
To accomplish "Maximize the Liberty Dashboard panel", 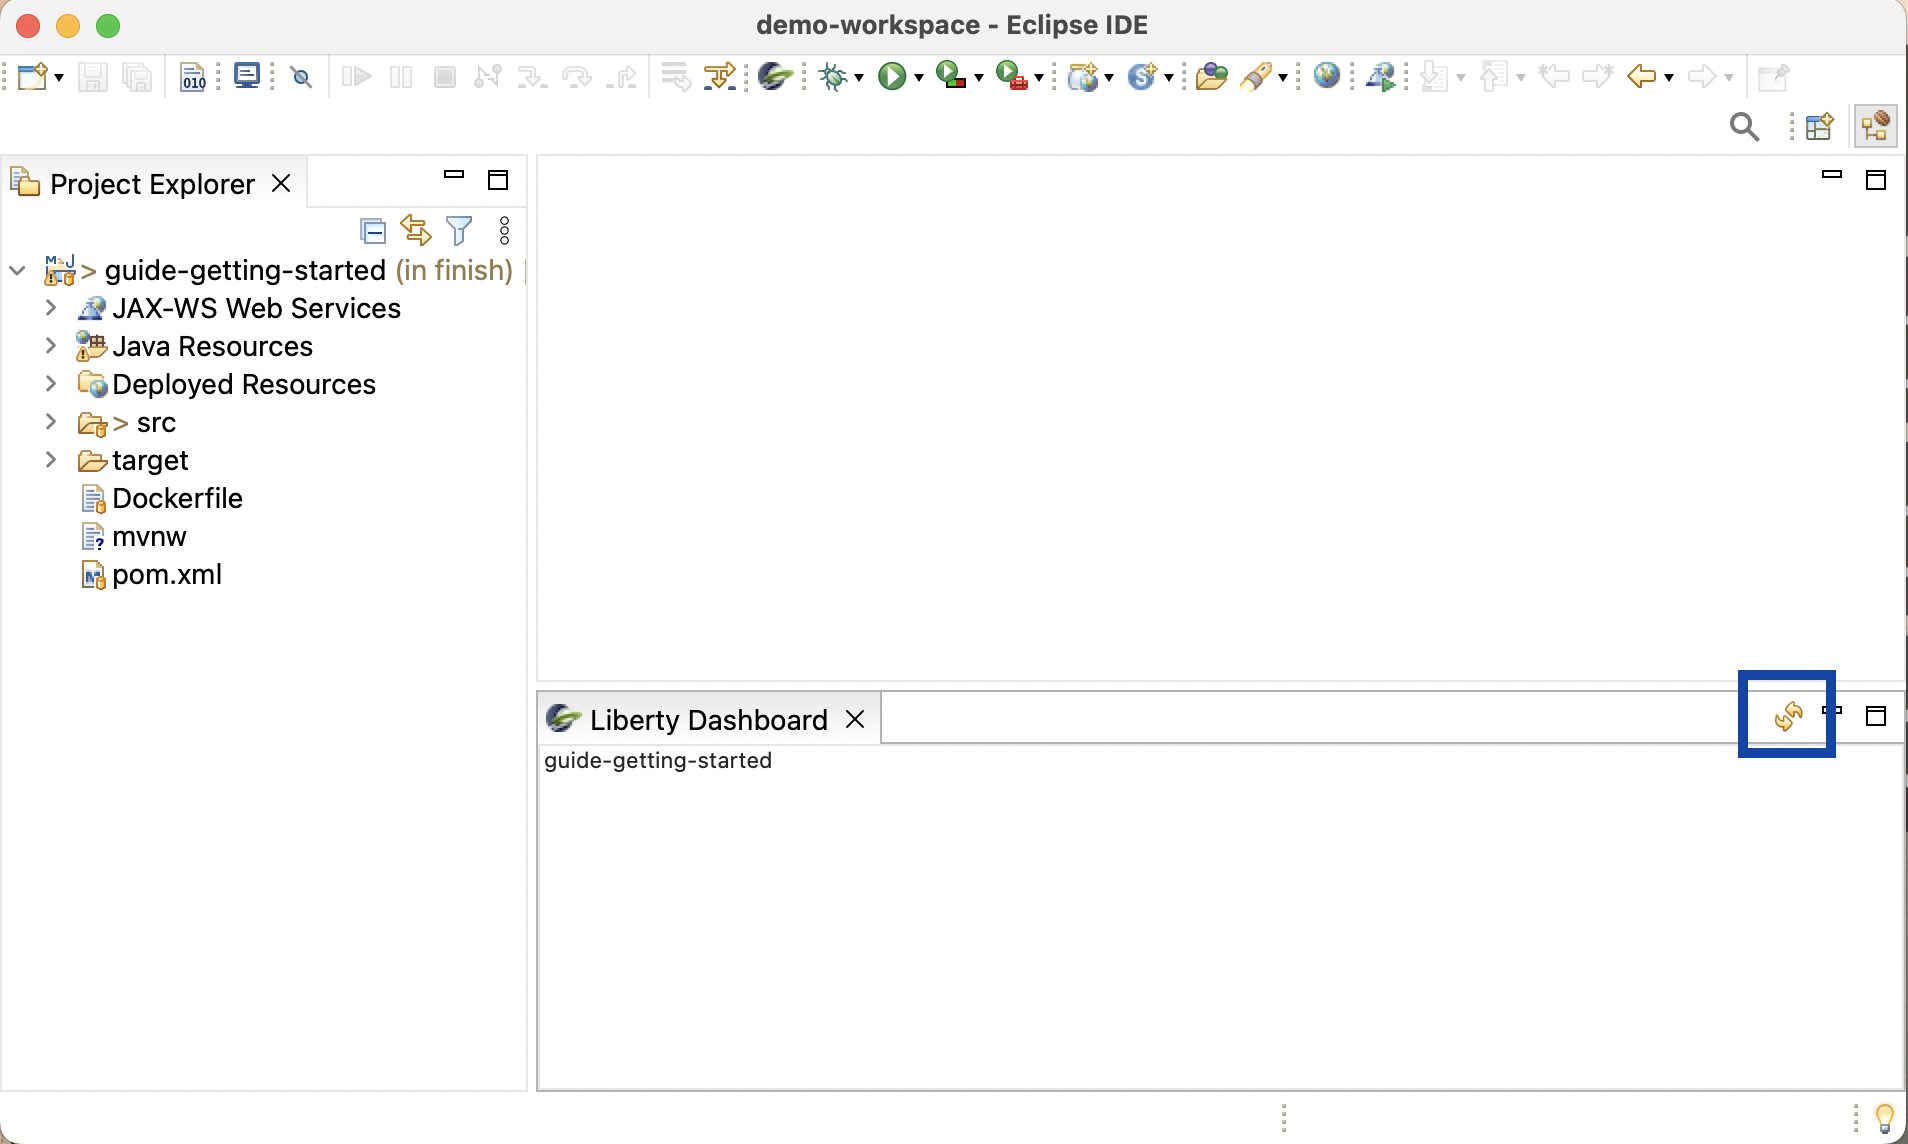I will click(1876, 716).
